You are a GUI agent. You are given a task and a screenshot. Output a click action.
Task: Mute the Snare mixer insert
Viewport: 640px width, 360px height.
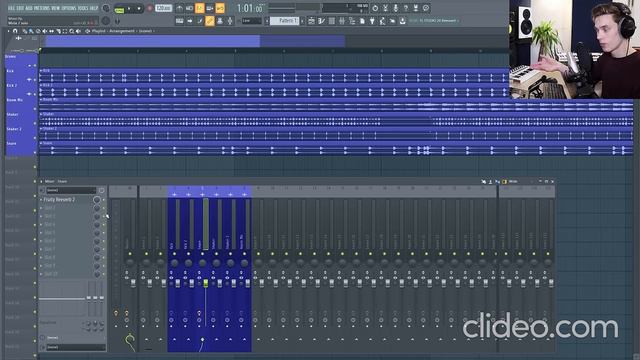click(x=202, y=254)
